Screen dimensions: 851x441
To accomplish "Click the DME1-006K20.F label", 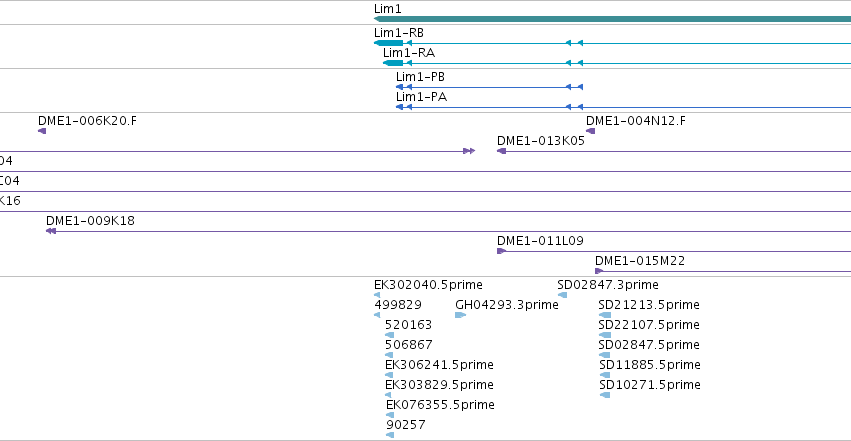I will (x=87, y=120).
